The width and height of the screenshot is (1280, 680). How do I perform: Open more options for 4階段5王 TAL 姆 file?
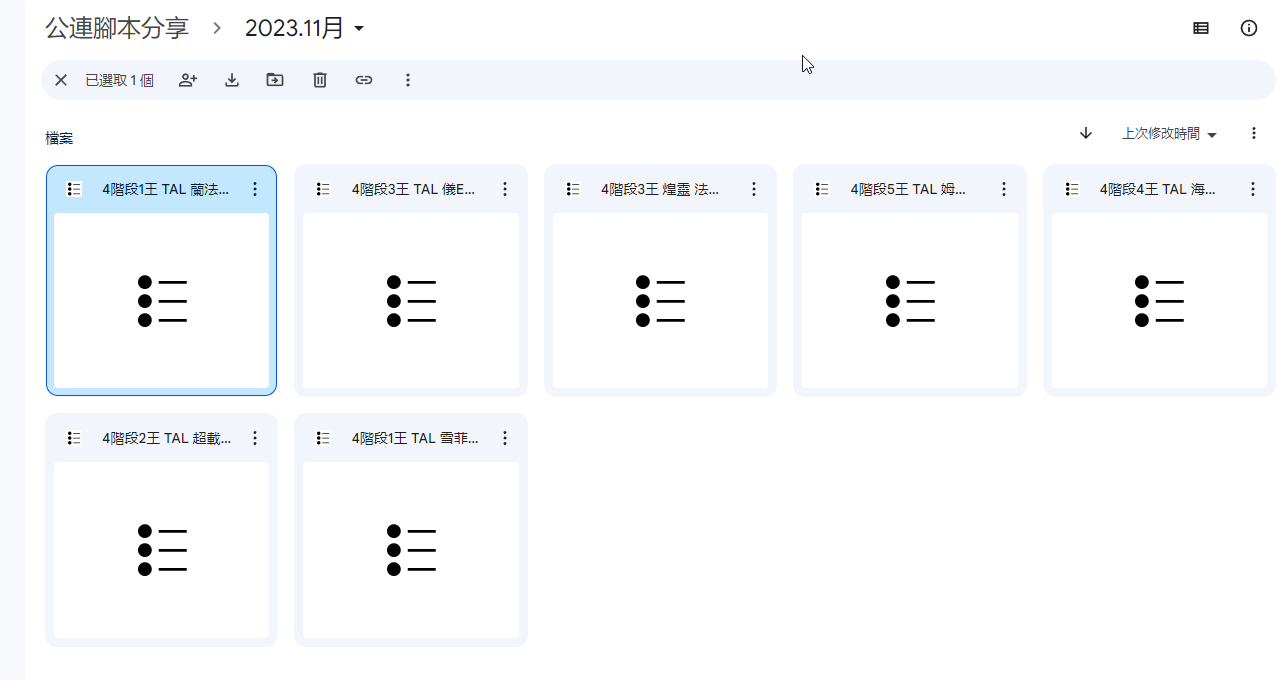point(1003,189)
